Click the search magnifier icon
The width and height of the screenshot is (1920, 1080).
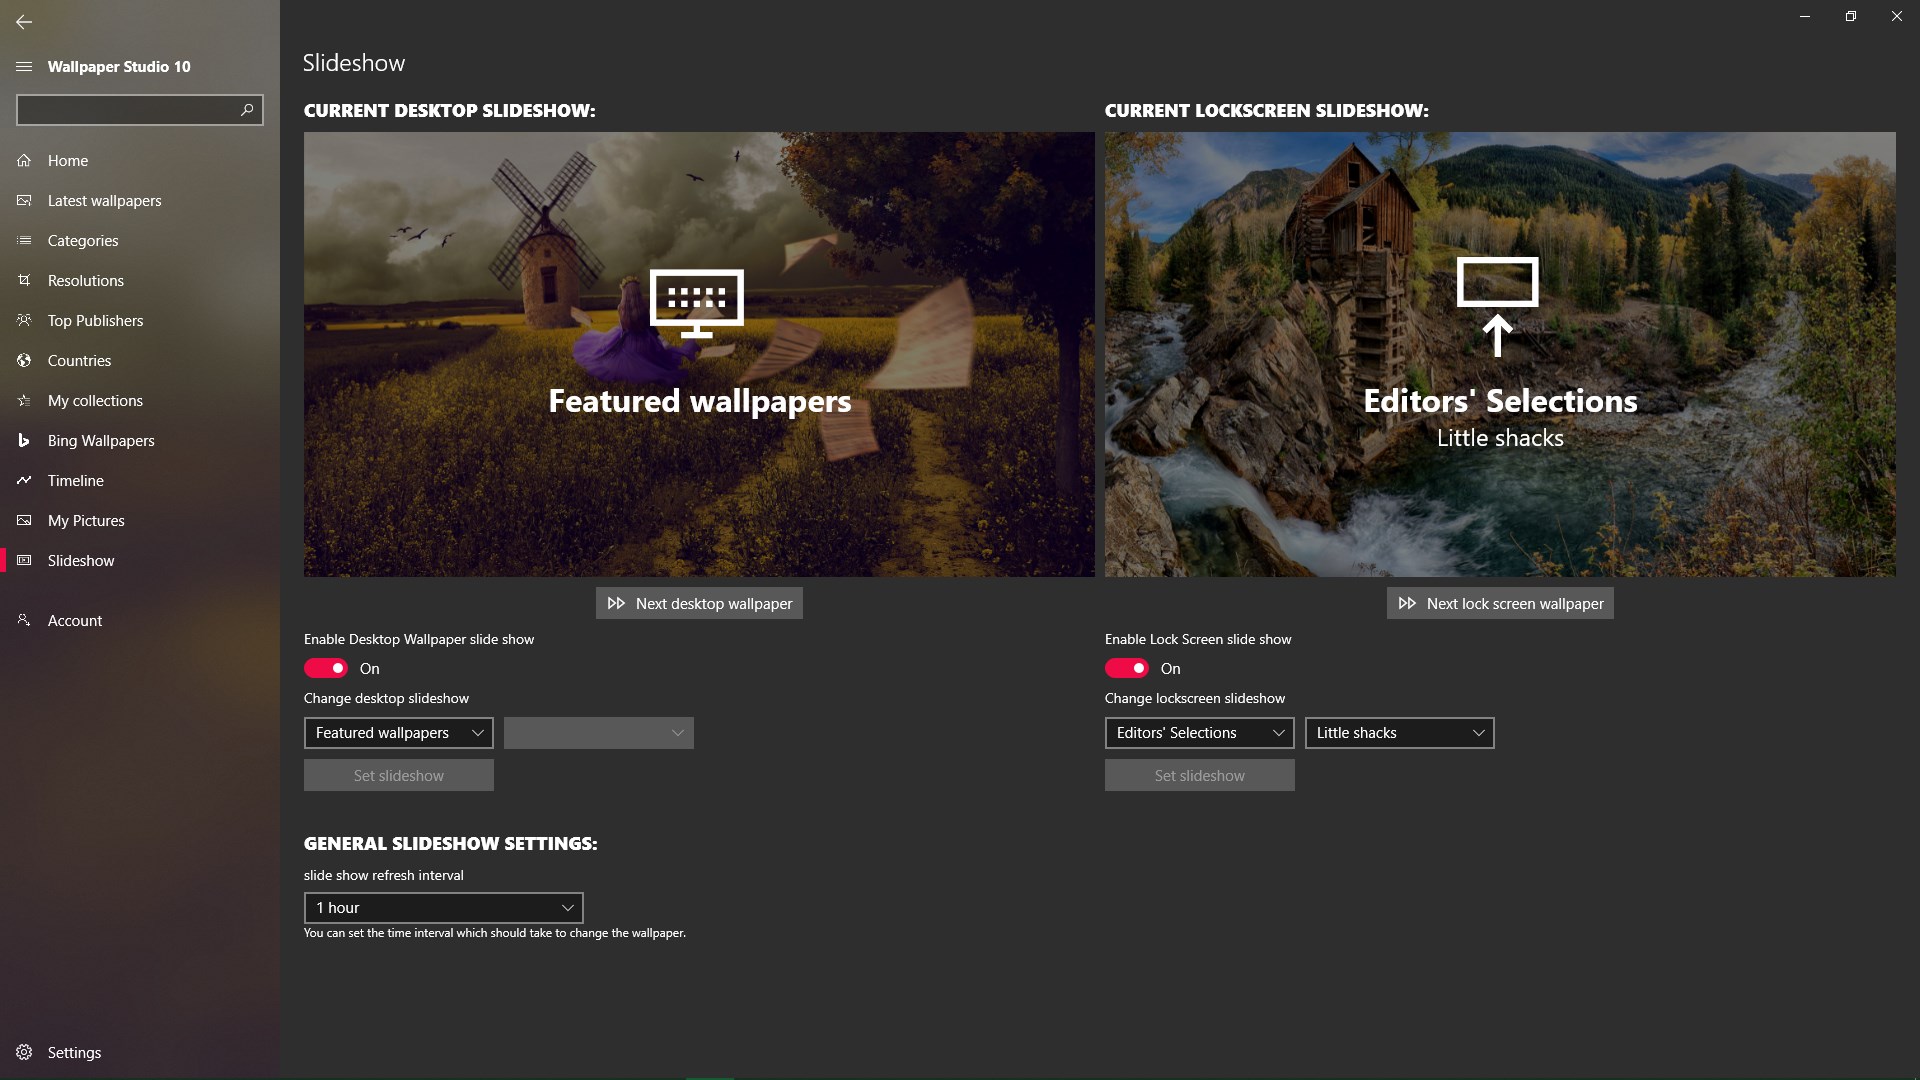[x=247, y=109]
